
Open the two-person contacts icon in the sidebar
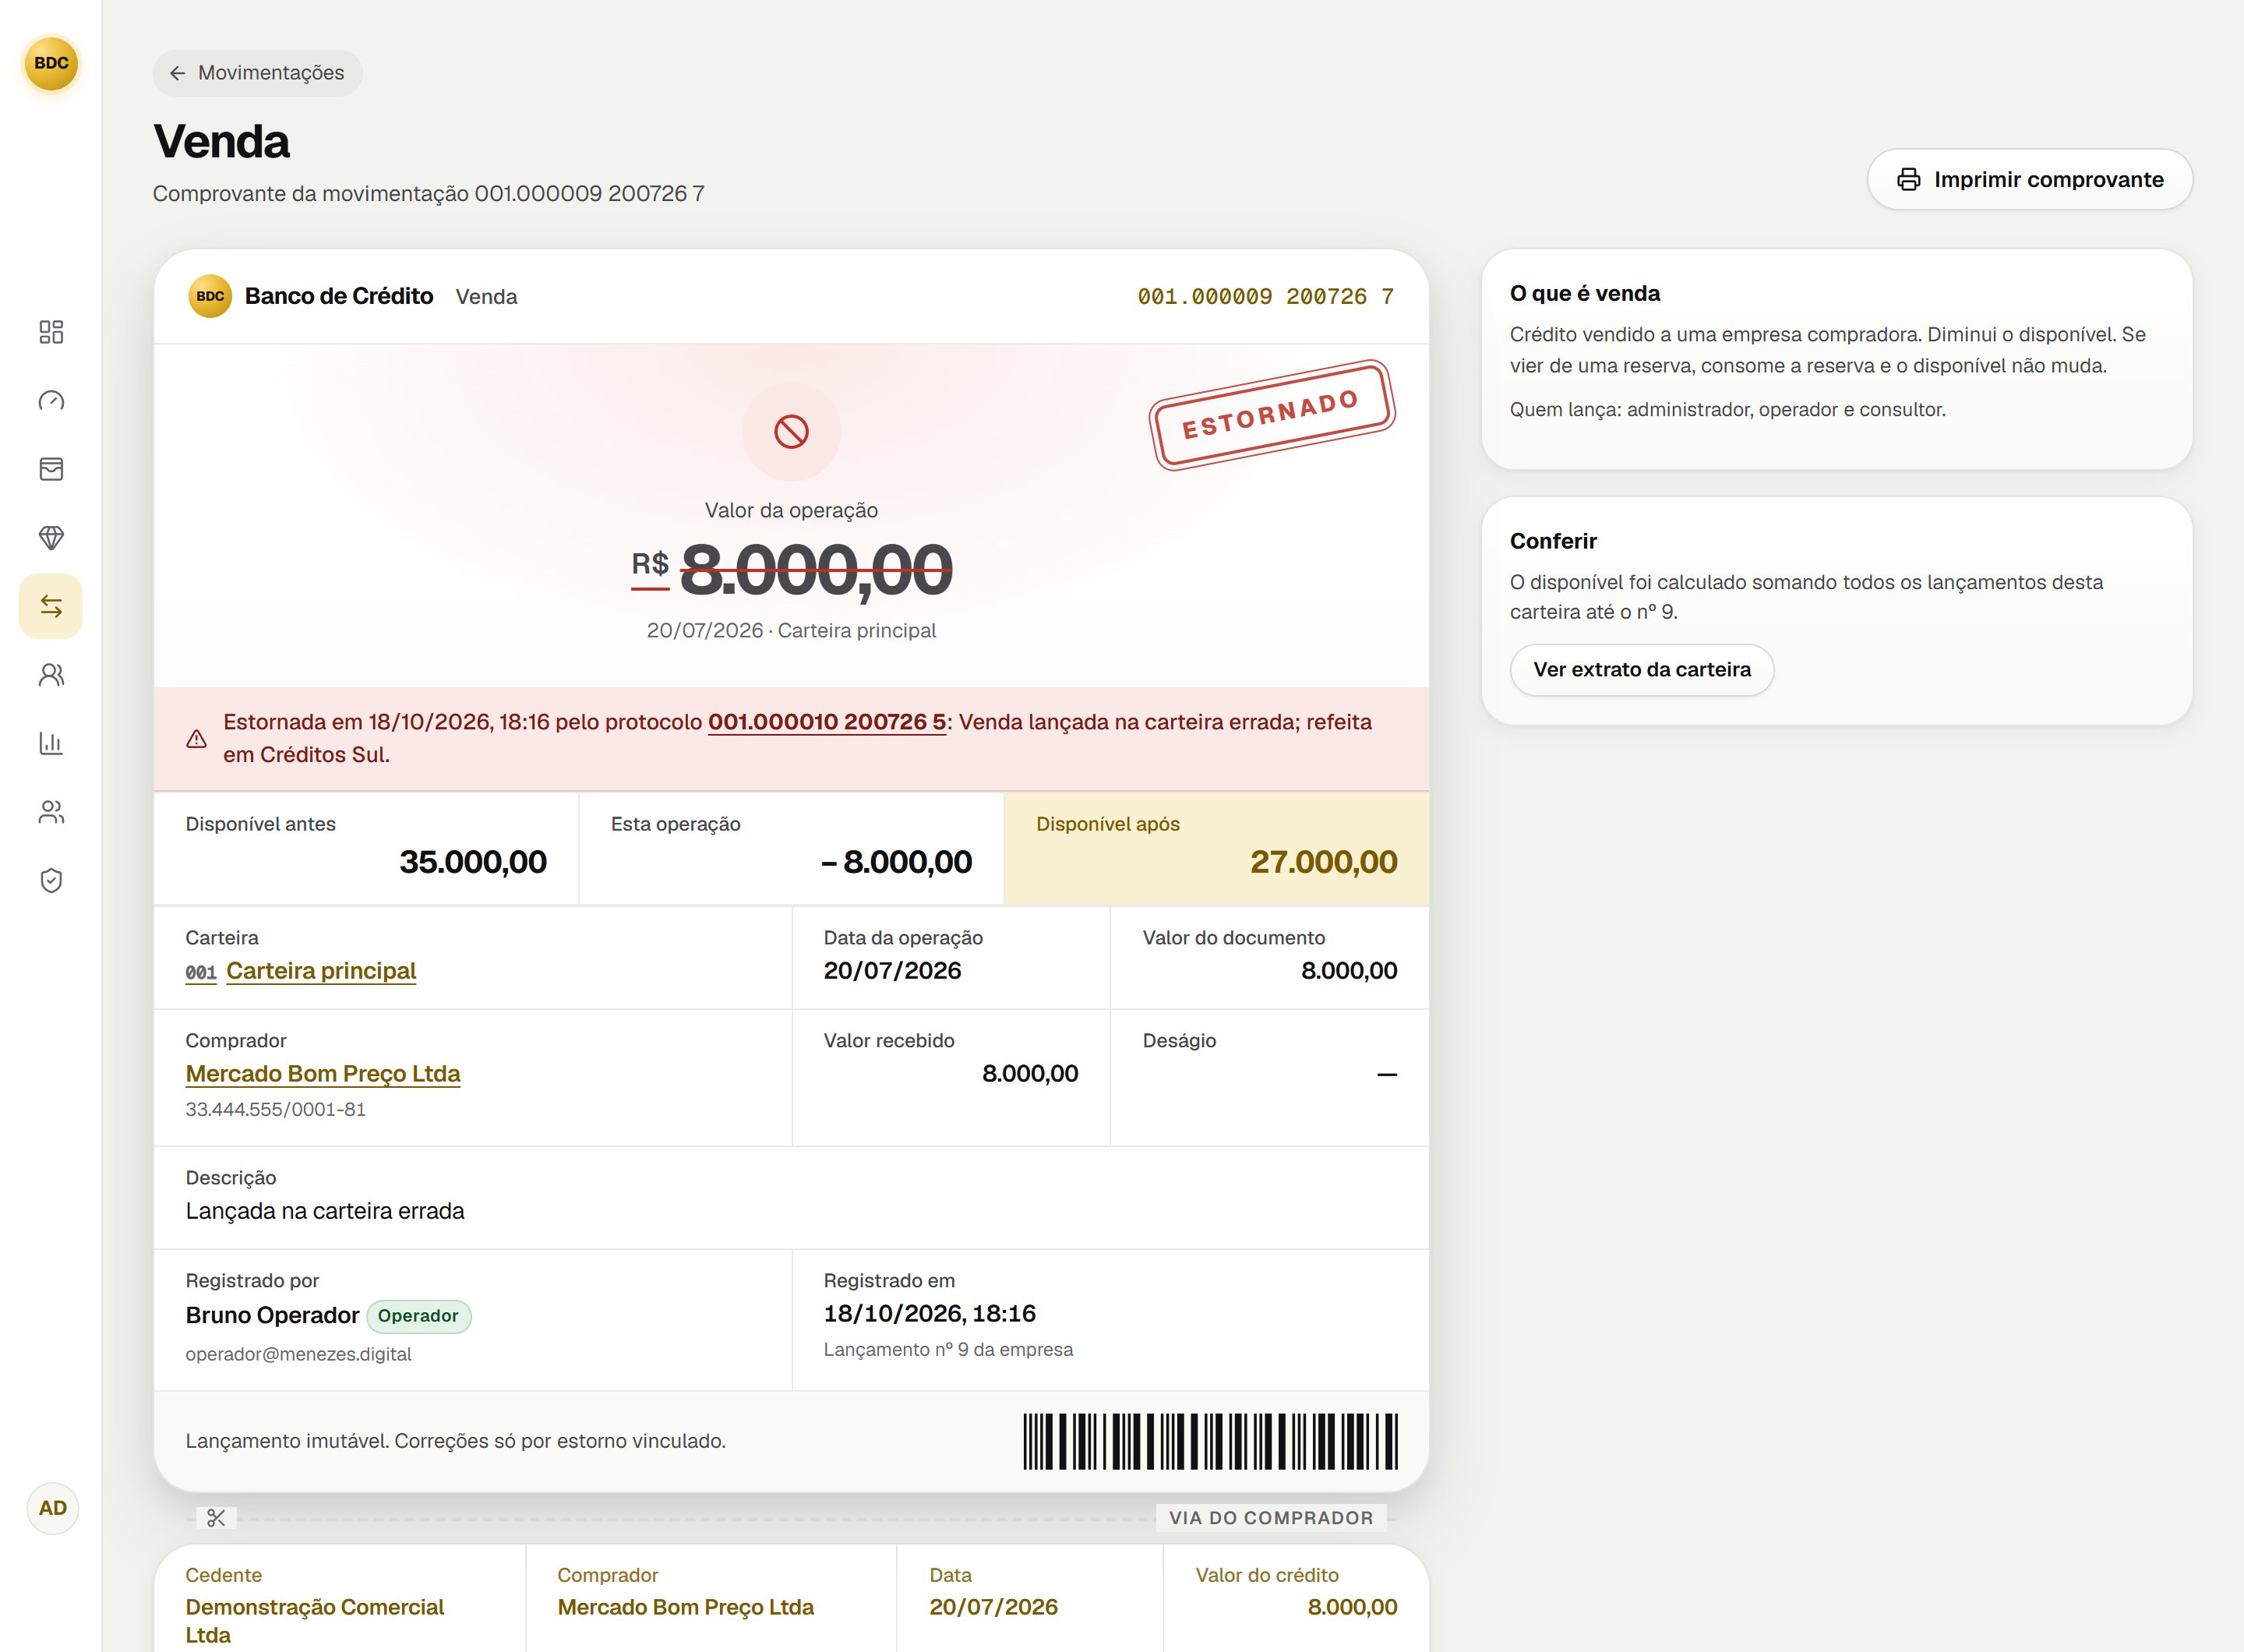[x=51, y=675]
